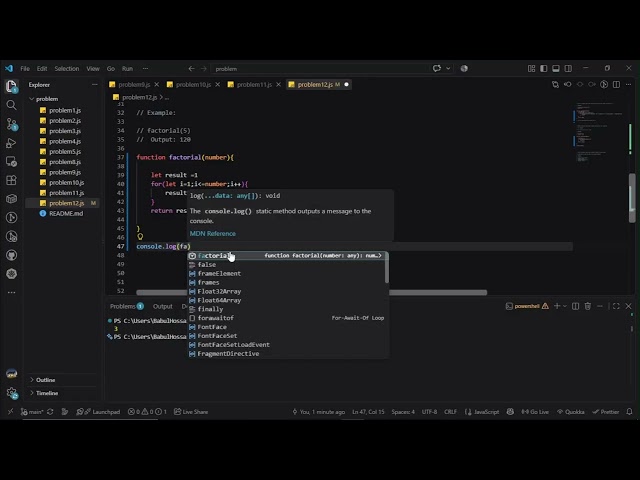Open the Accounts avatar icon
This screenshot has width=640, height=480.
click(x=11, y=373)
